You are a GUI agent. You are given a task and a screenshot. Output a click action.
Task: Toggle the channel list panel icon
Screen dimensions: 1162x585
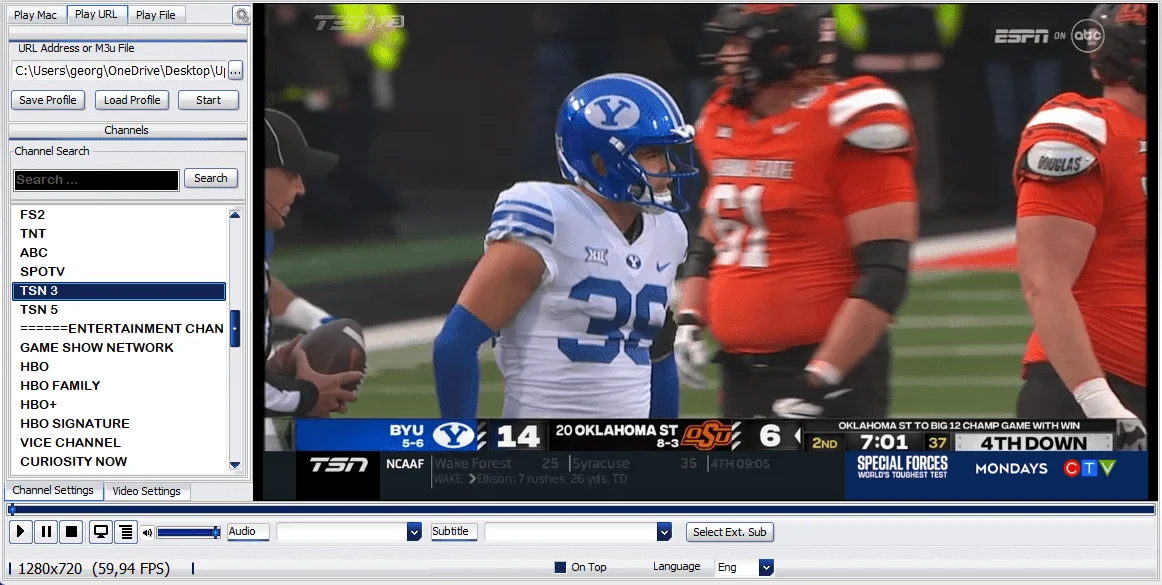click(x=126, y=531)
